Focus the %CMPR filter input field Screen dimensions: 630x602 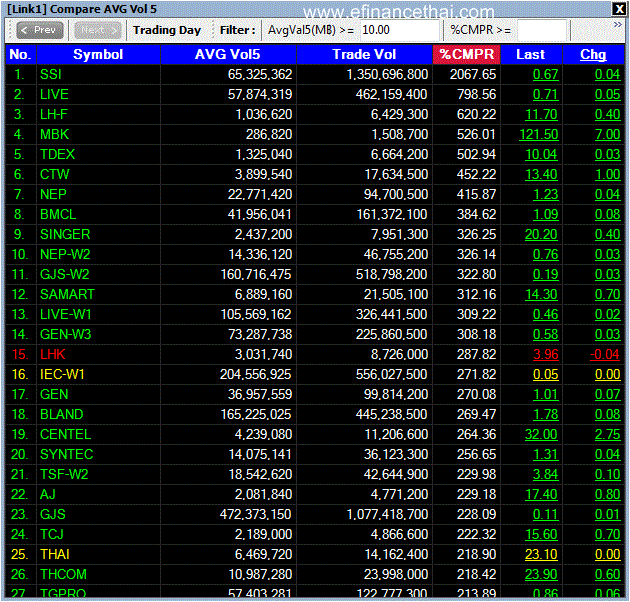click(542, 30)
